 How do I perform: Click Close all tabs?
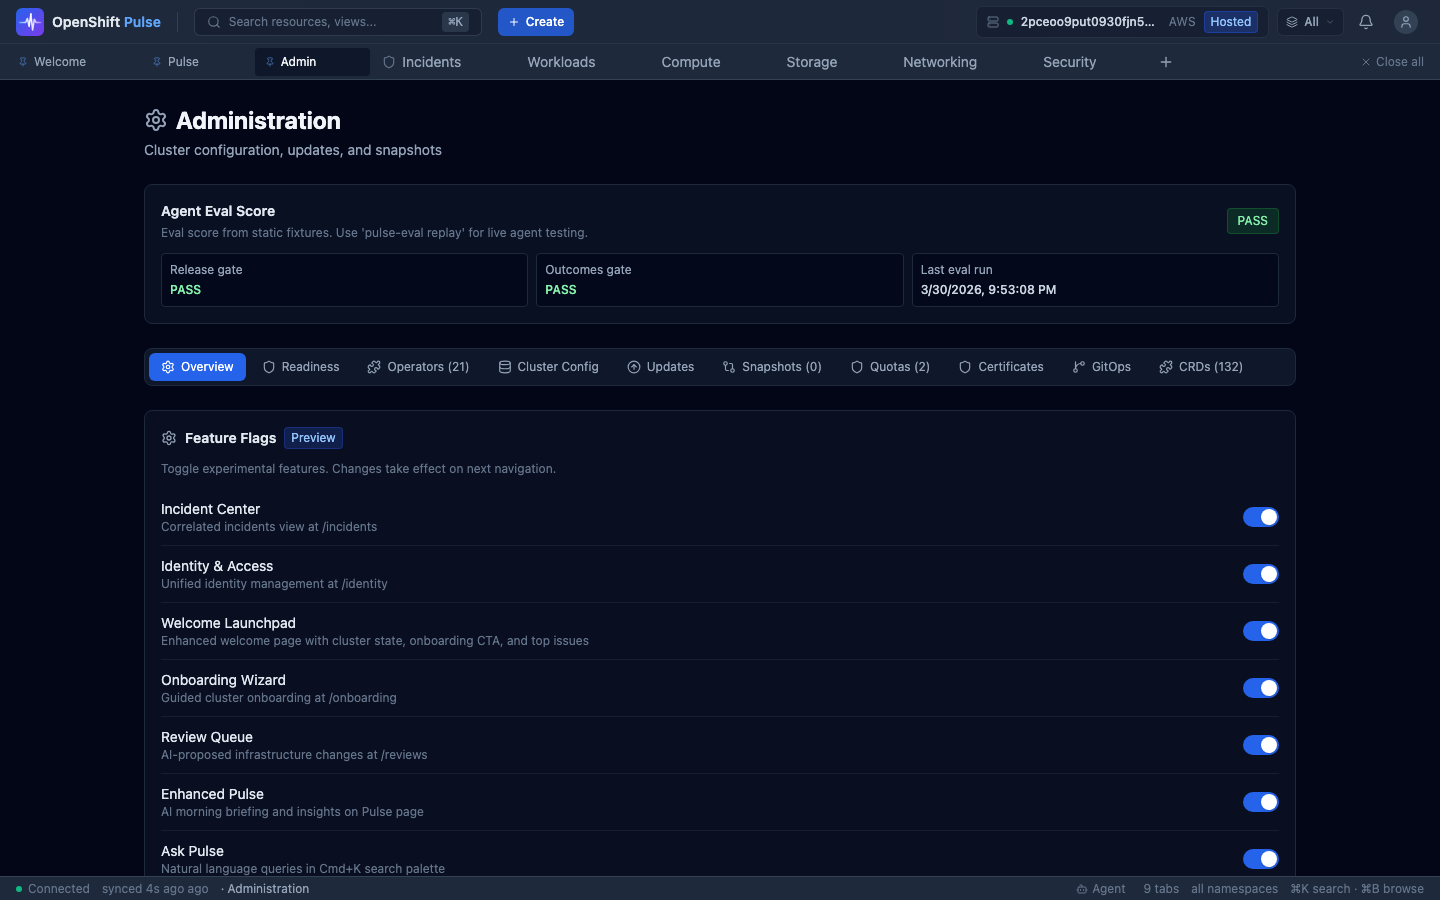[1392, 62]
